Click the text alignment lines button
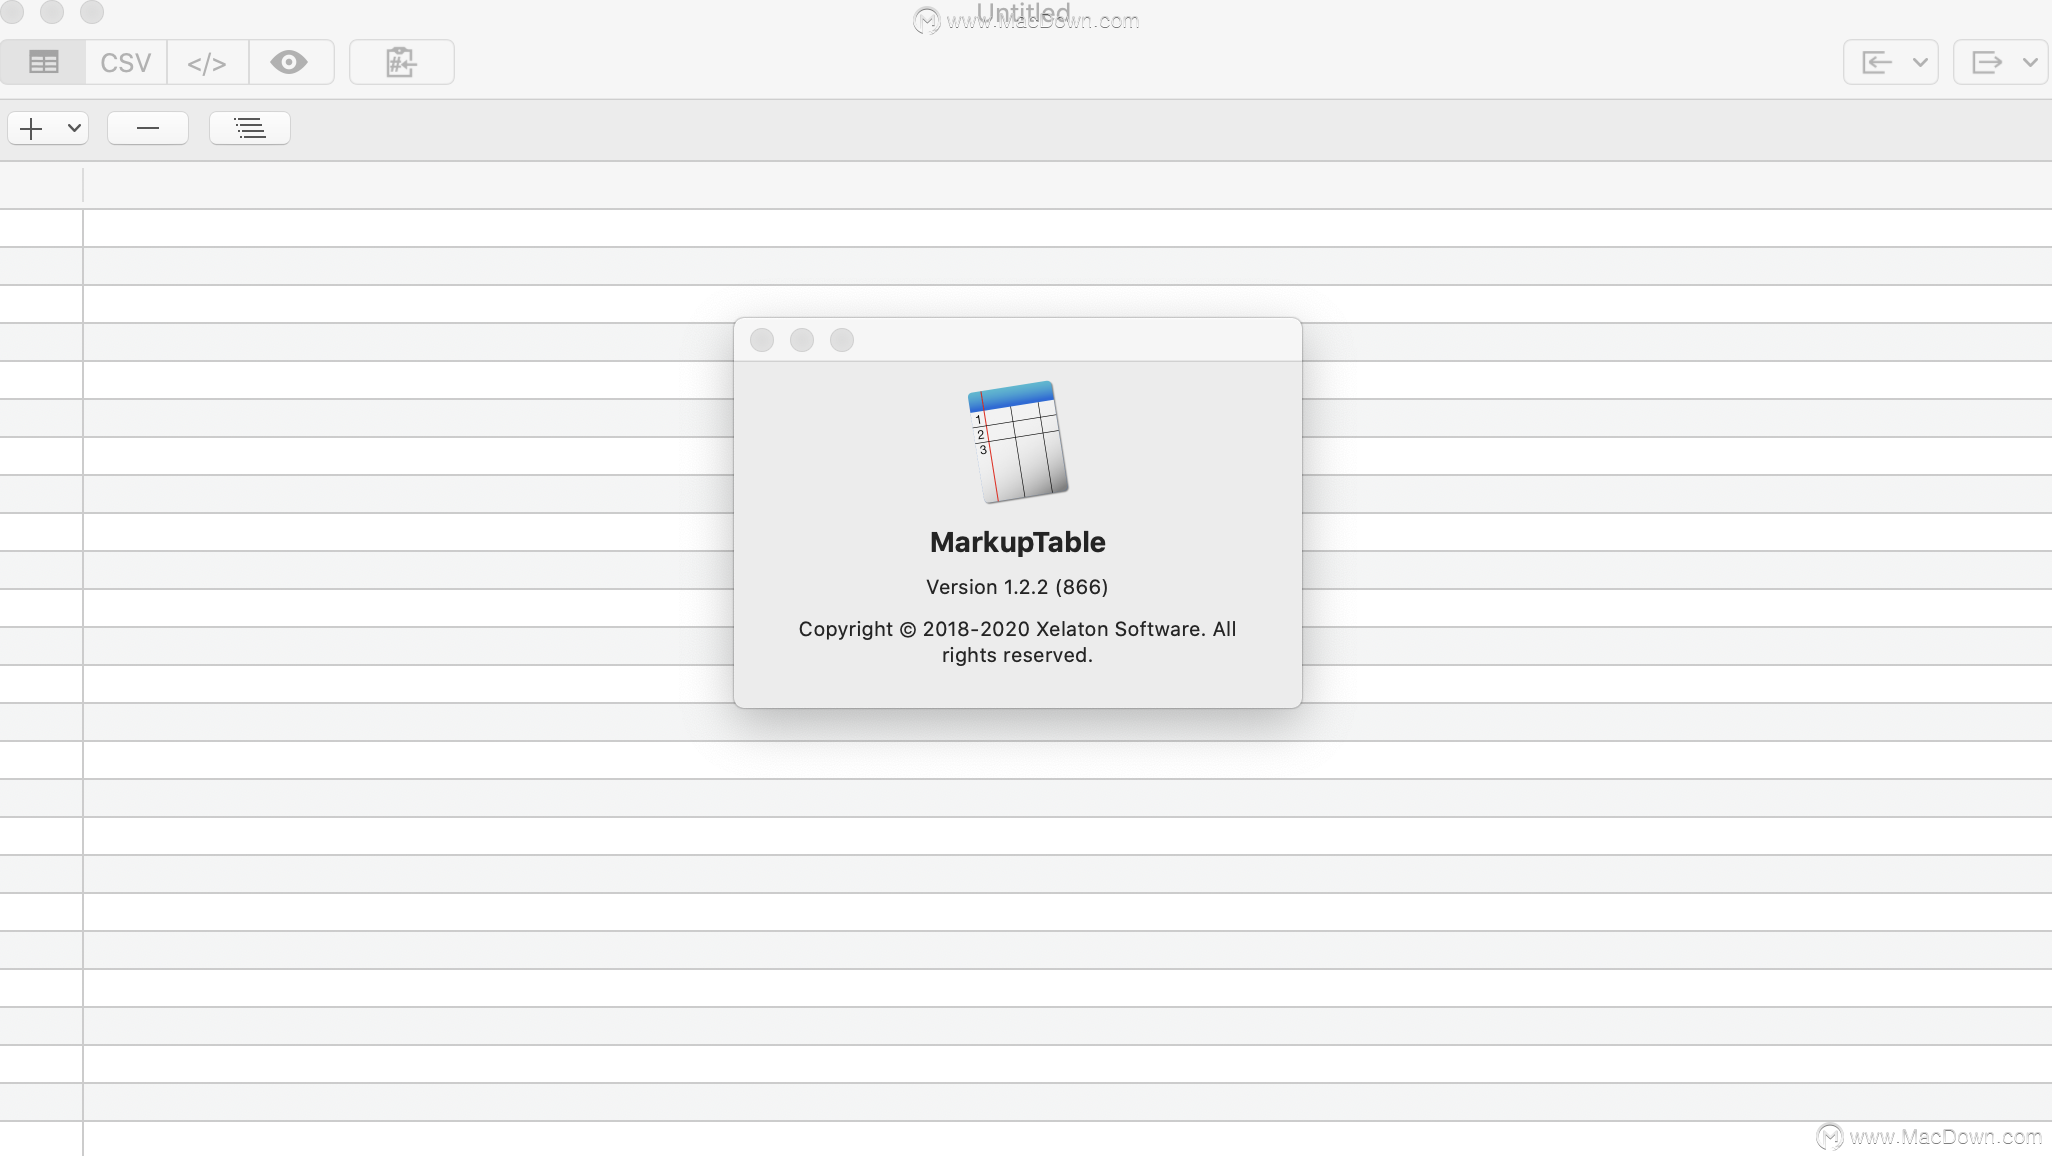 click(250, 128)
